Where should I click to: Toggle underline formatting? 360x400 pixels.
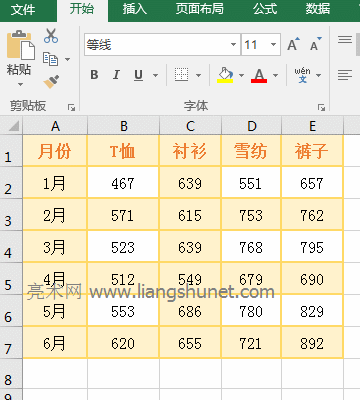tap(138, 75)
